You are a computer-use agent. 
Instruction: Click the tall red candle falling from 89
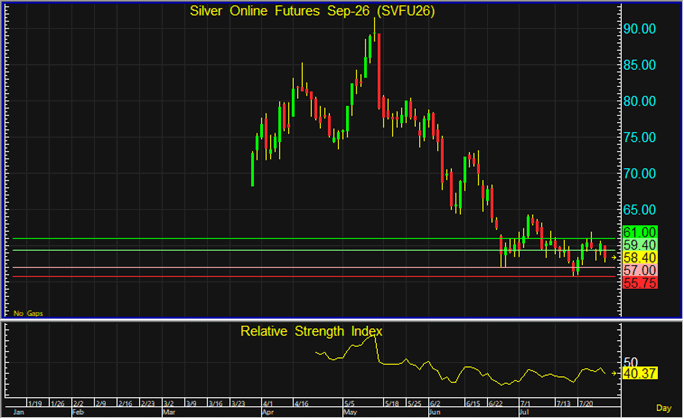pos(379,72)
